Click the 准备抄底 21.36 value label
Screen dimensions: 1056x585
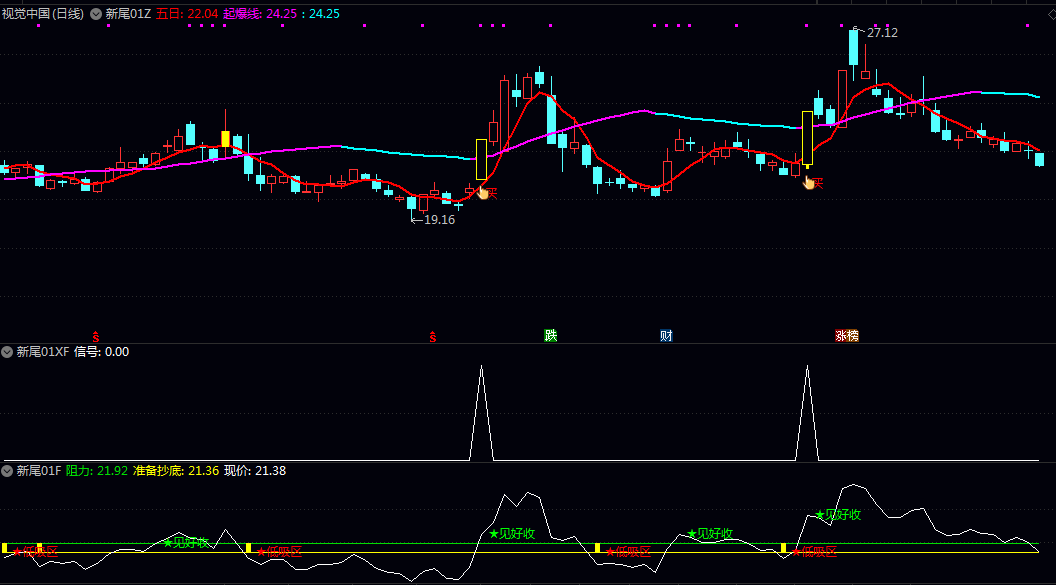pyautogui.click(x=175, y=471)
